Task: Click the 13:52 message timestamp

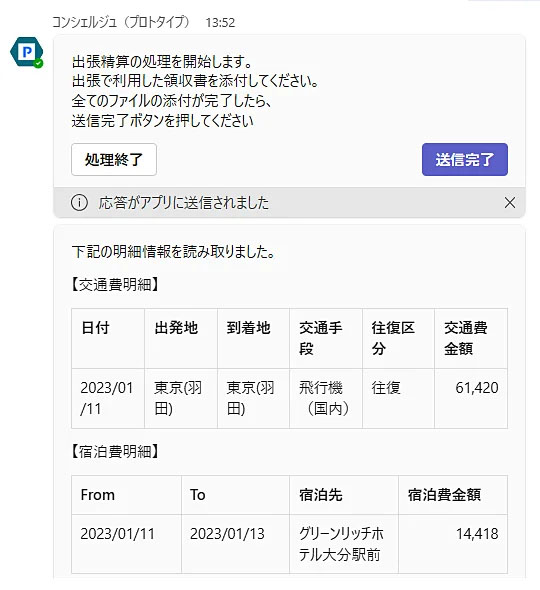Action: click(x=220, y=23)
